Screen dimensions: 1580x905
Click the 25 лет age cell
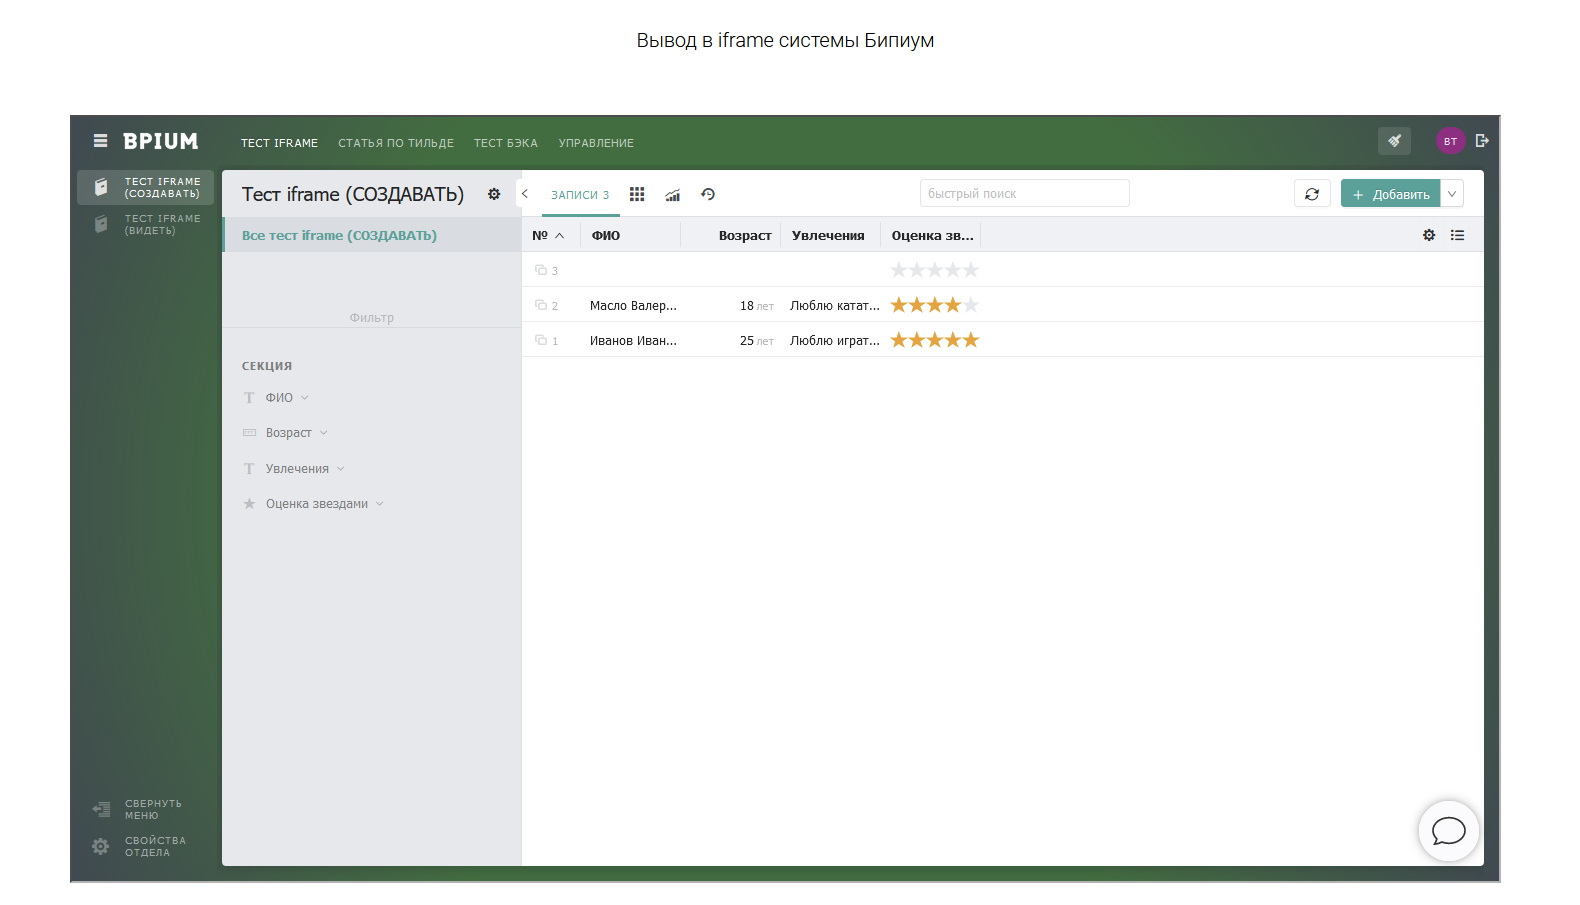pyautogui.click(x=757, y=341)
